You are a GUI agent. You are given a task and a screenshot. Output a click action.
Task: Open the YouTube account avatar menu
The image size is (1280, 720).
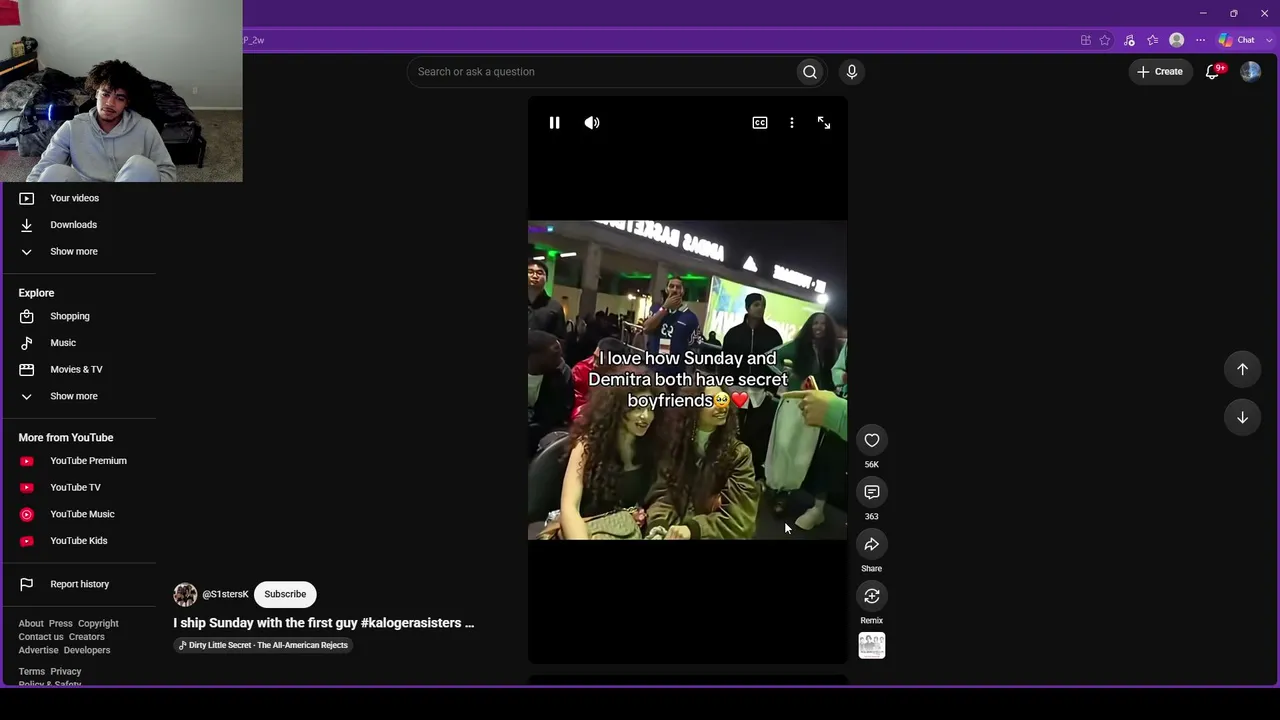click(x=1250, y=72)
